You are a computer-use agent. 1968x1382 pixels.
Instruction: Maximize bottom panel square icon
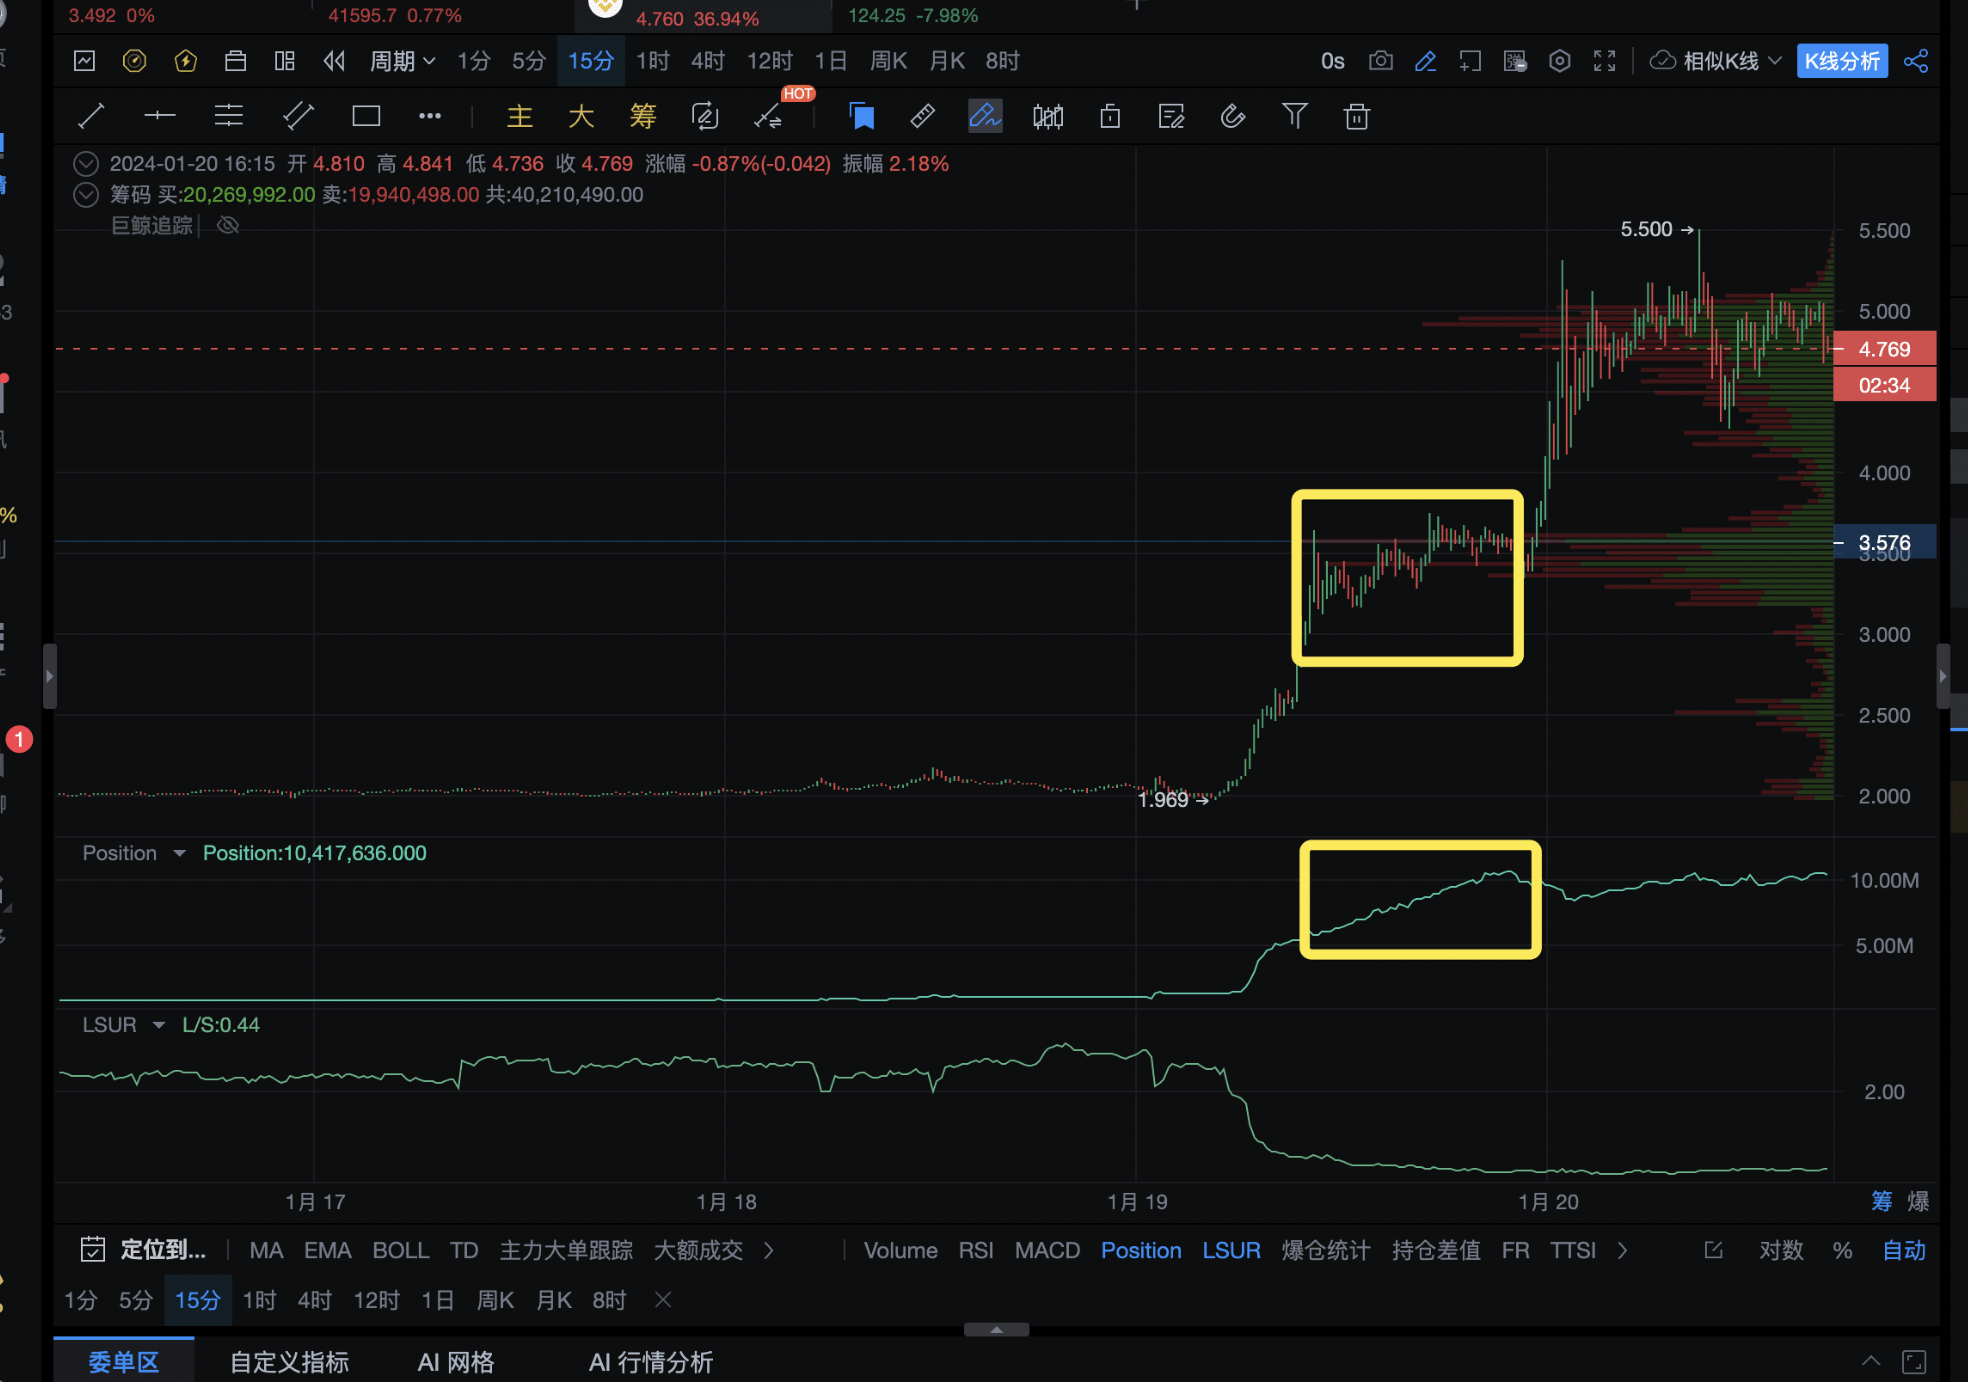(x=1914, y=1361)
